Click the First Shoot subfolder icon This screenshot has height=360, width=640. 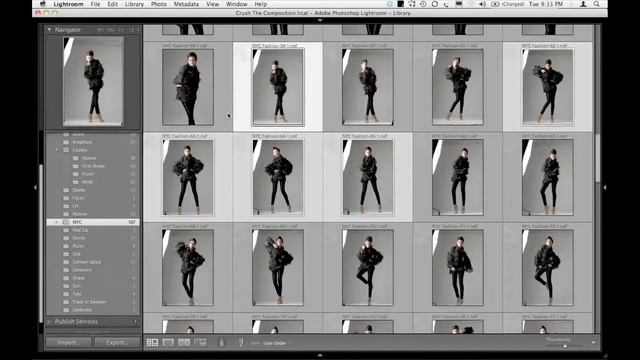[x=76, y=166]
